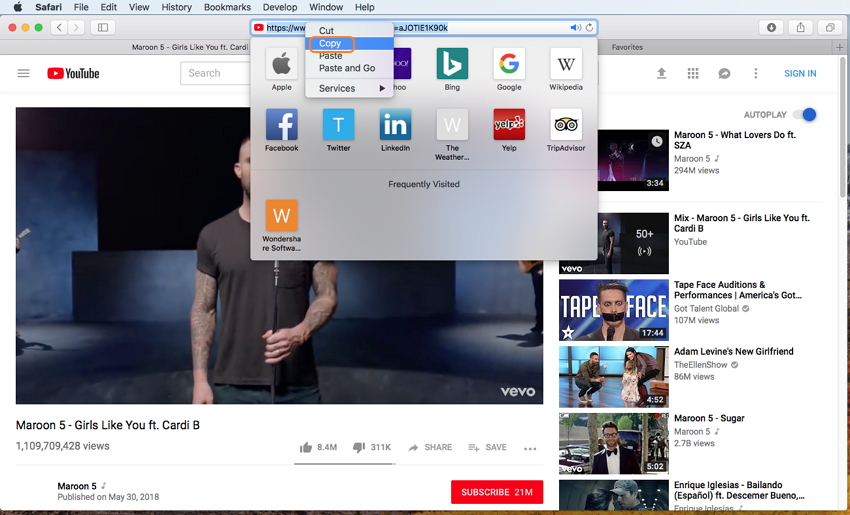Screen dimensions: 850x515
Task: Open YouTube settings vertical dots
Action: pos(756,73)
